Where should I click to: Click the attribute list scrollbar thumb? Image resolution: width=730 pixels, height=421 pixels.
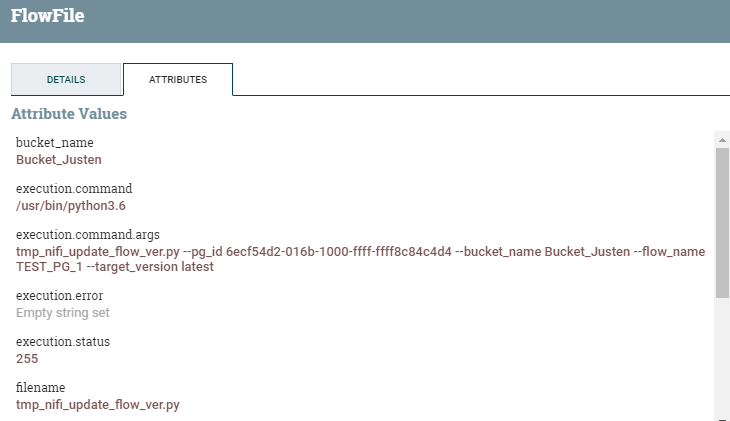coord(721,222)
